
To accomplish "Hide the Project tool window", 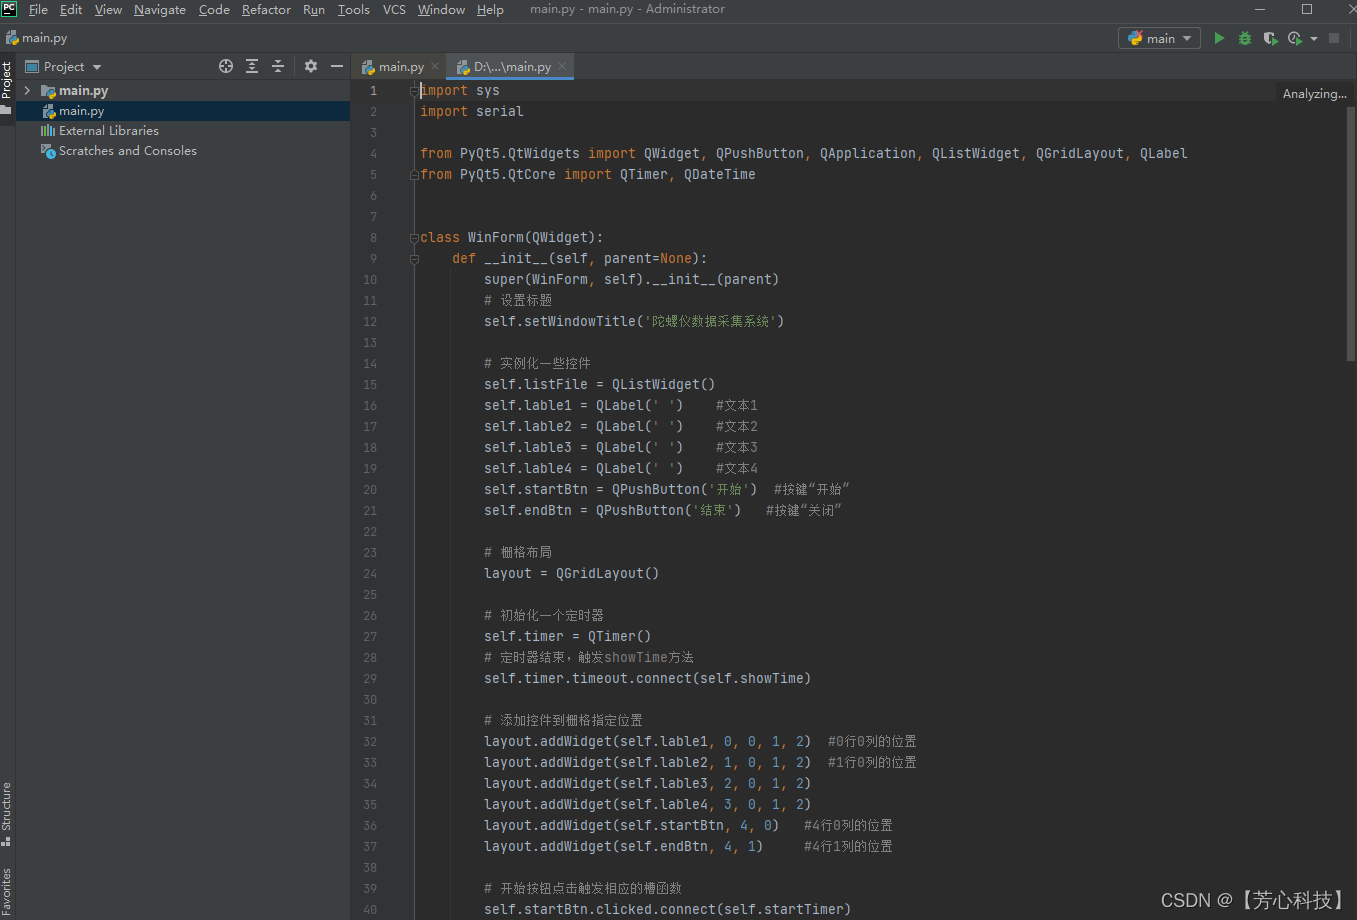I will 337,66.
